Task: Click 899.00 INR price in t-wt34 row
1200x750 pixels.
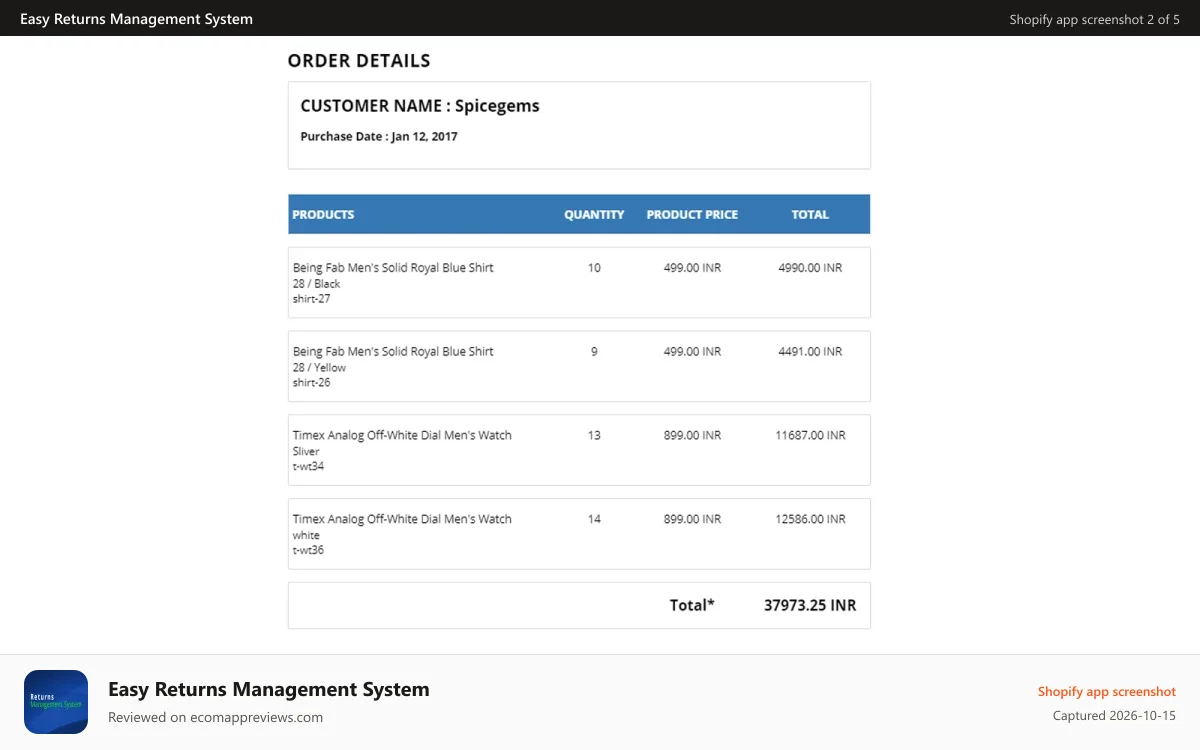Action: (x=692, y=436)
